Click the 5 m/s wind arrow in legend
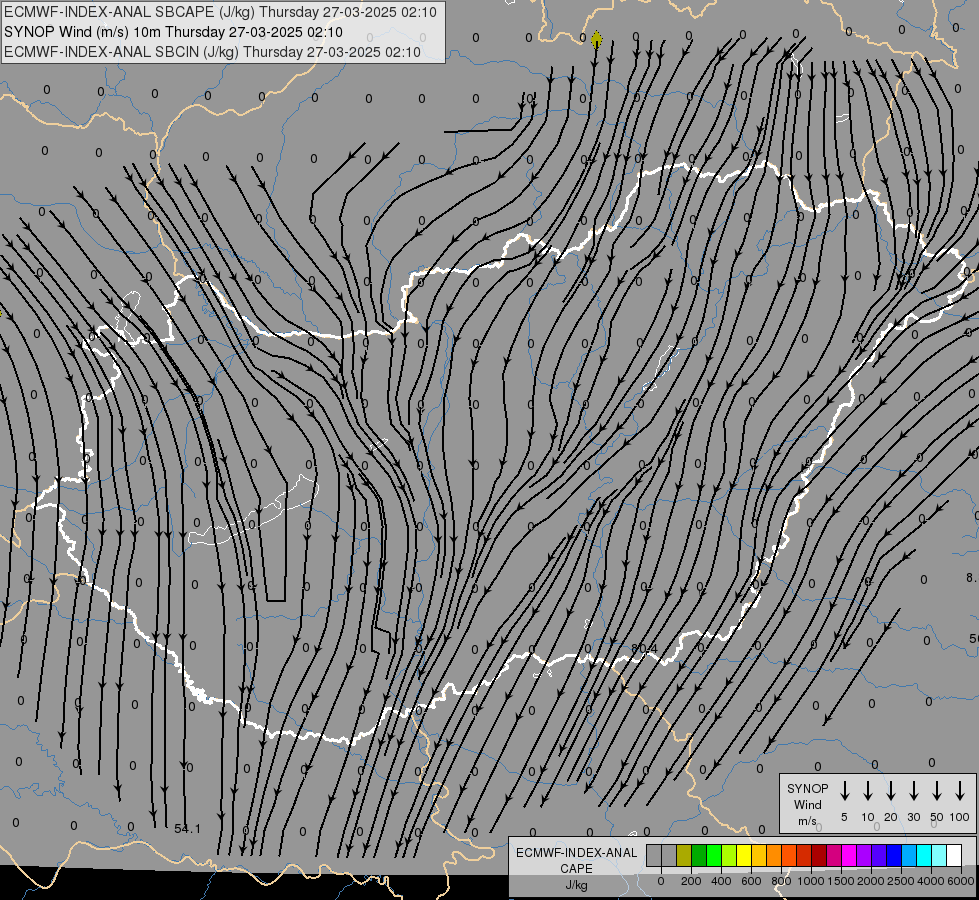The width and height of the screenshot is (979, 900). 844,791
